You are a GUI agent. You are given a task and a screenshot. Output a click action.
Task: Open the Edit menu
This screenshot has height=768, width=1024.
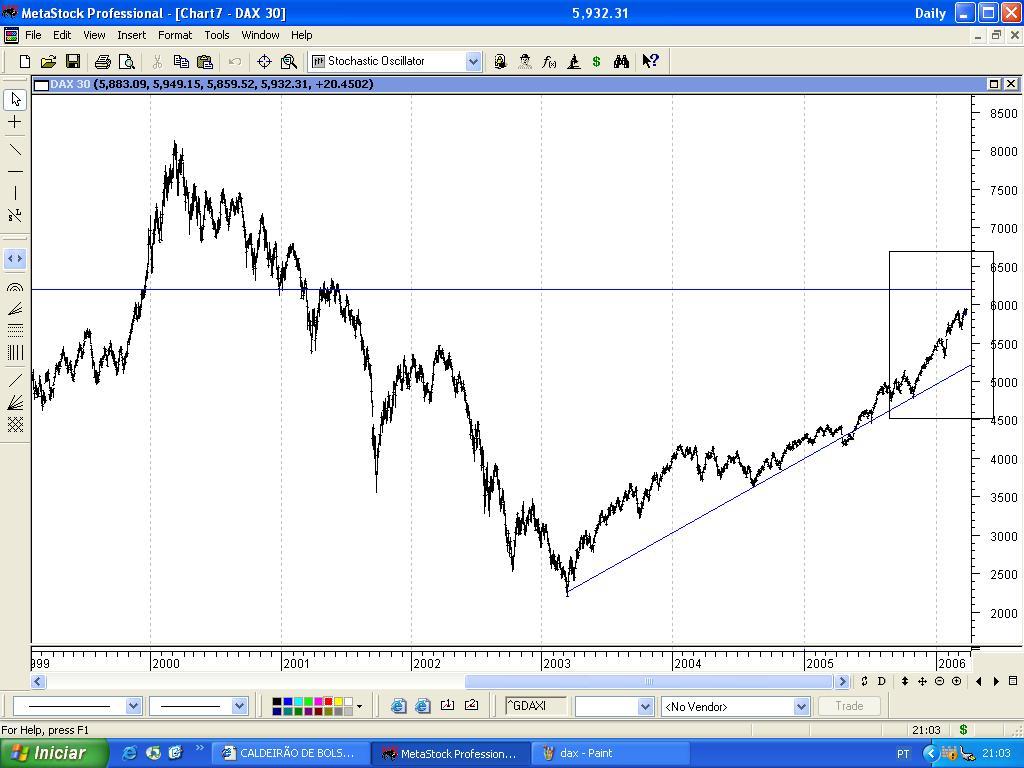pos(62,35)
